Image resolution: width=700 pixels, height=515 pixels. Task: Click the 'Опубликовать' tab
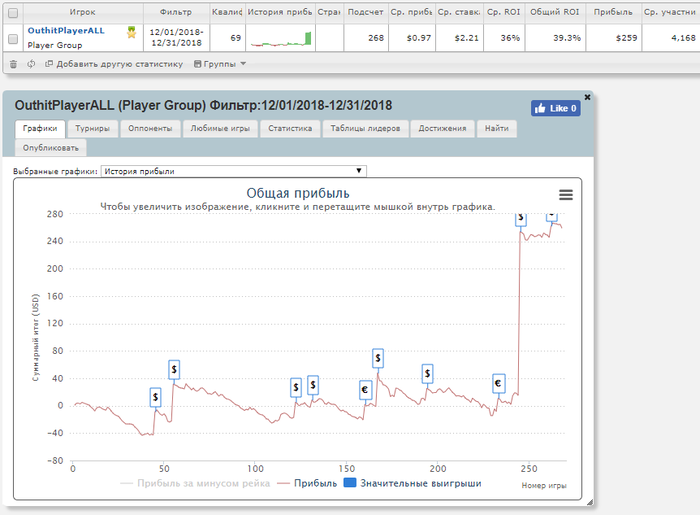[x=51, y=148]
